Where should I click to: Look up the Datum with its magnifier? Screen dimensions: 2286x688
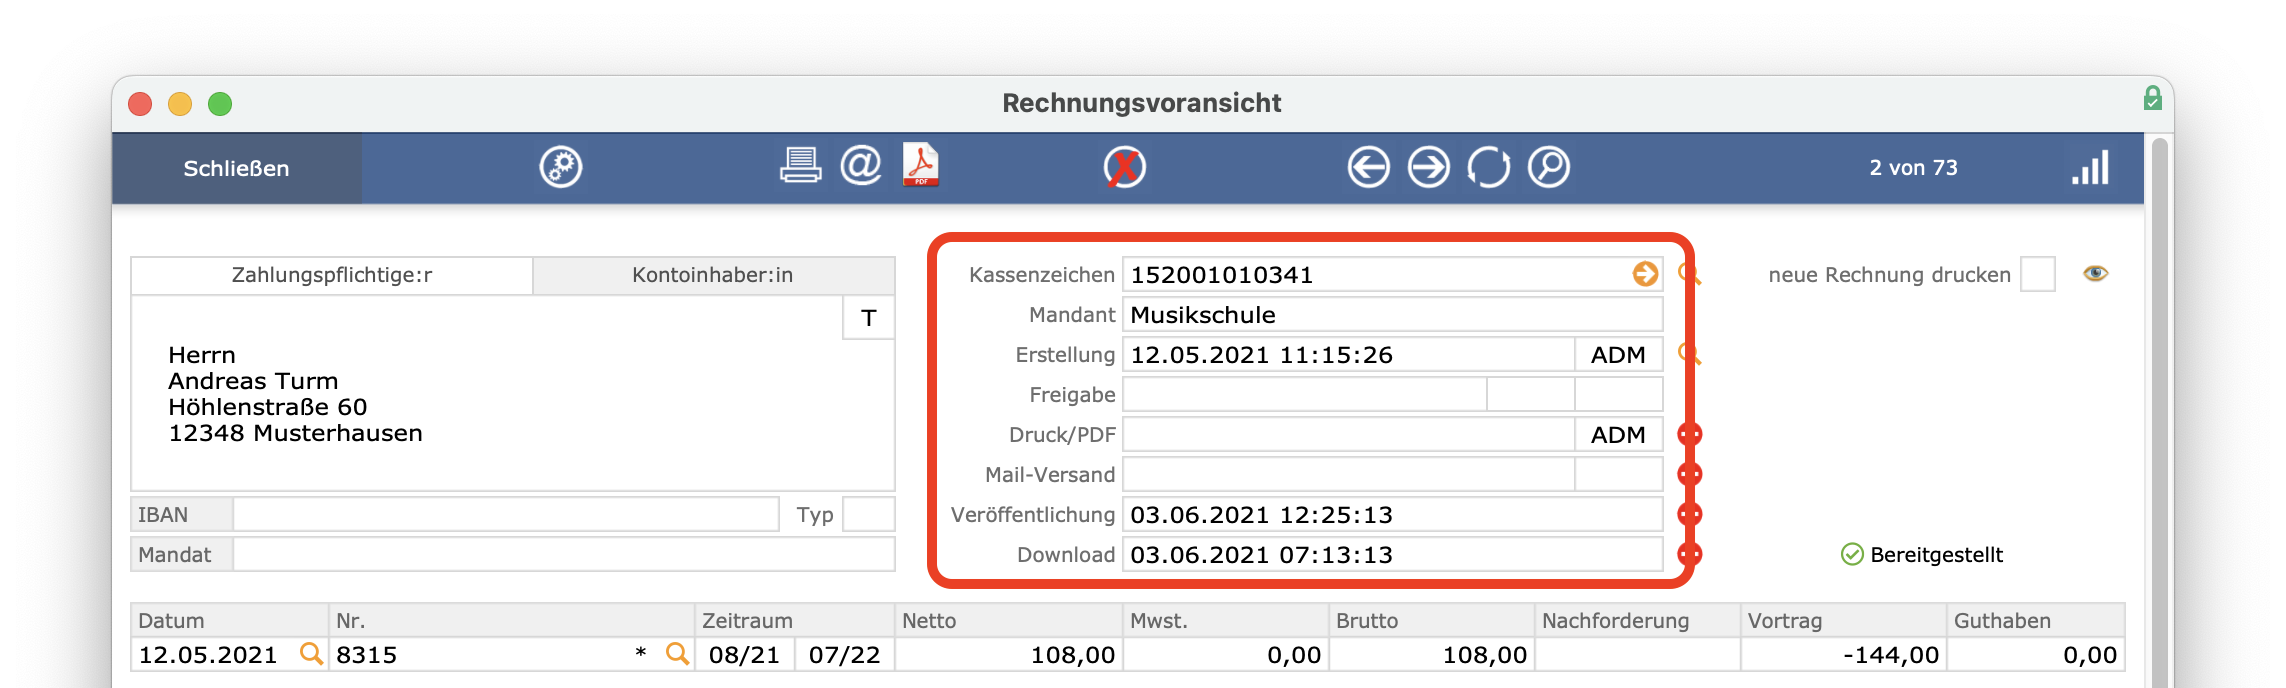tap(311, 654)
